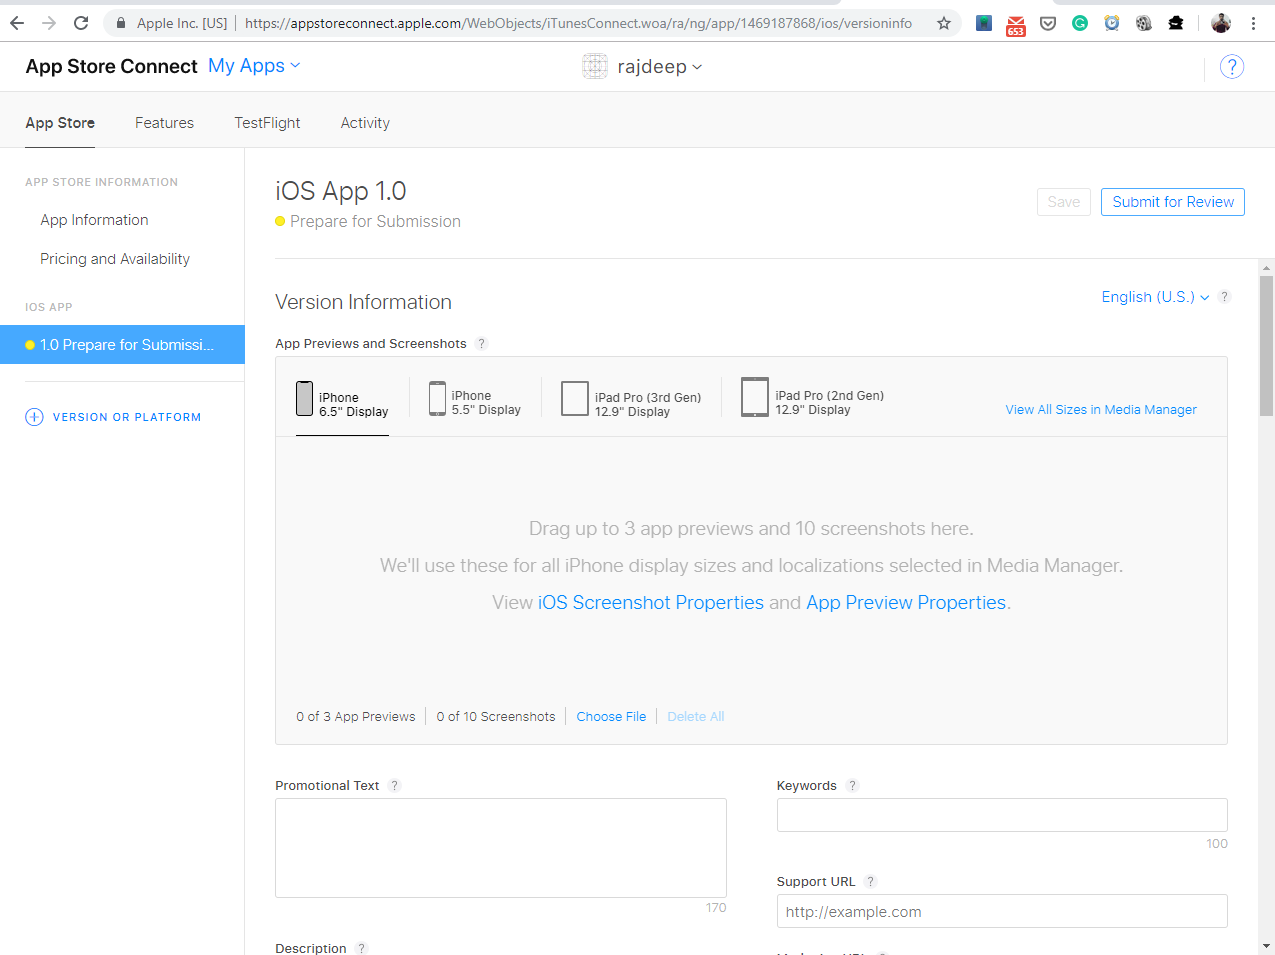
Task: Click the scrollbar down arrow
Action: [1266, 946]
